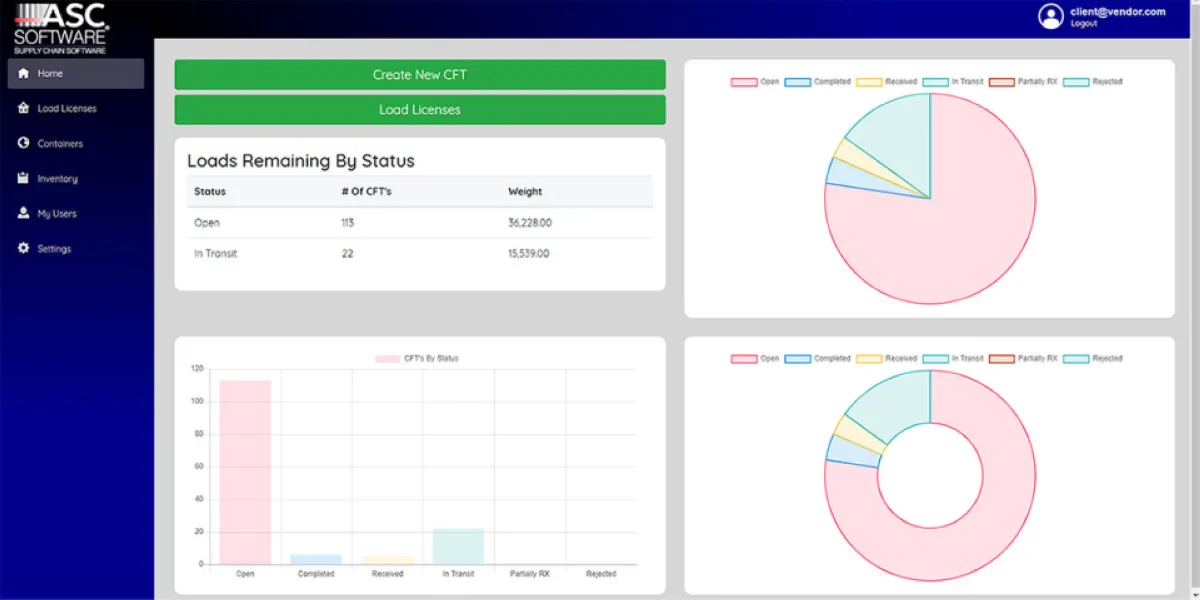
Task: Click the My Users person icon
Action: (x=24, y=213)
